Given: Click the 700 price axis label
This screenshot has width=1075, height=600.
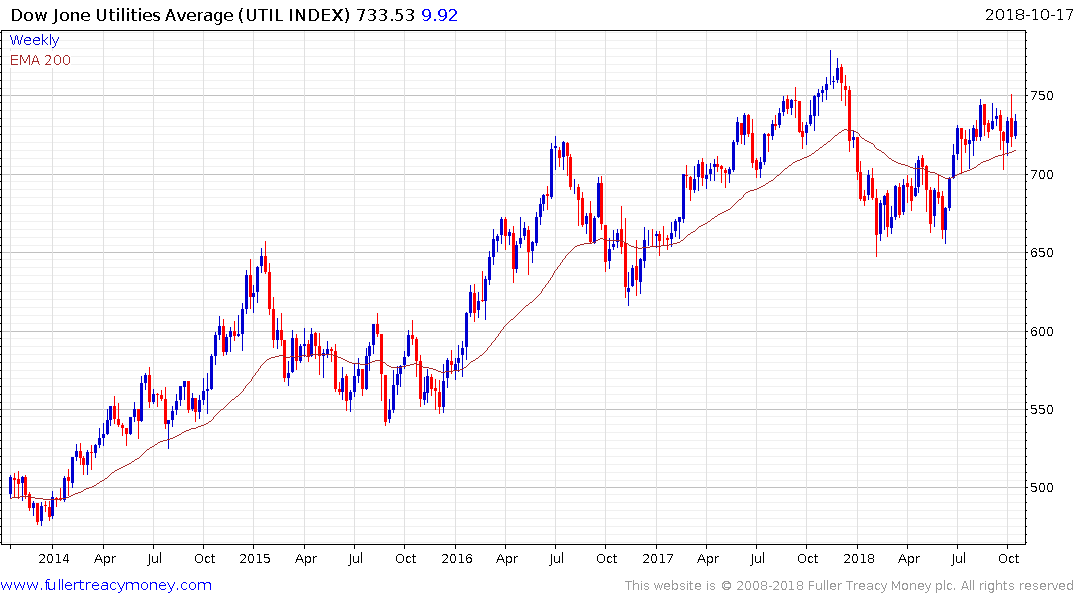Looking at the screenshot, I should [1042, 175].
